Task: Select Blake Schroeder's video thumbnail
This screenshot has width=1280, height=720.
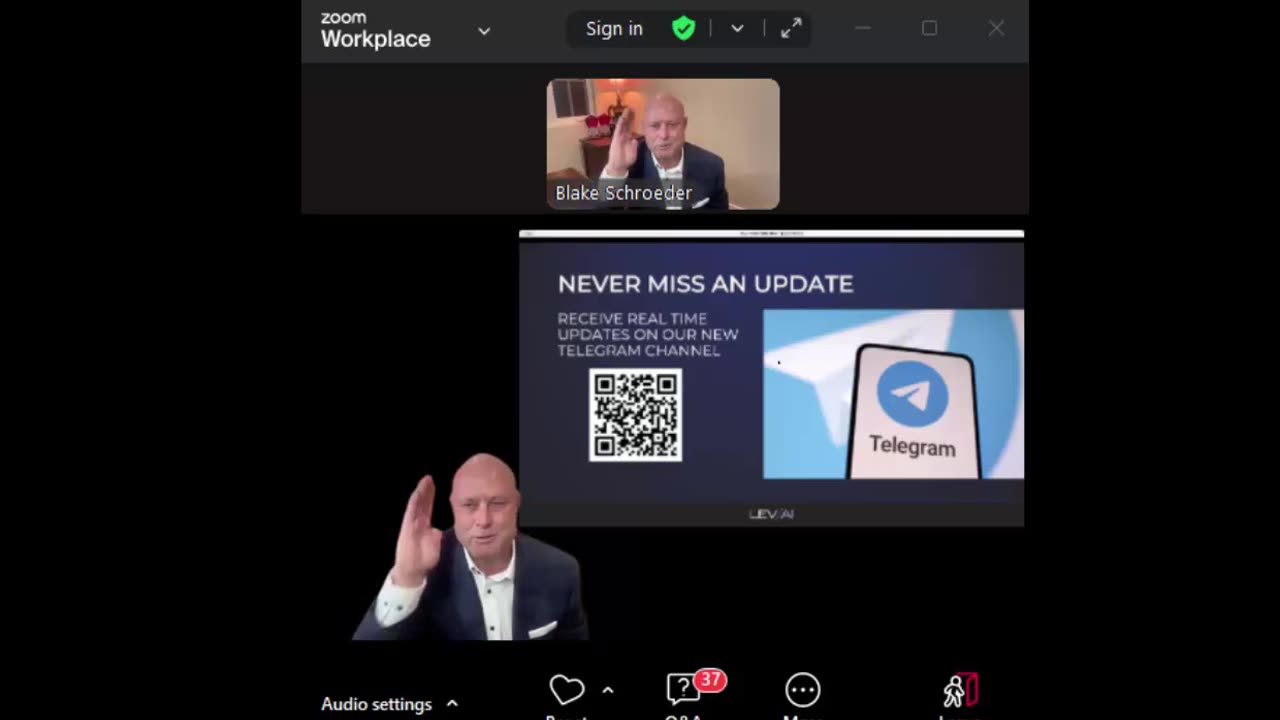Action: 663,144
